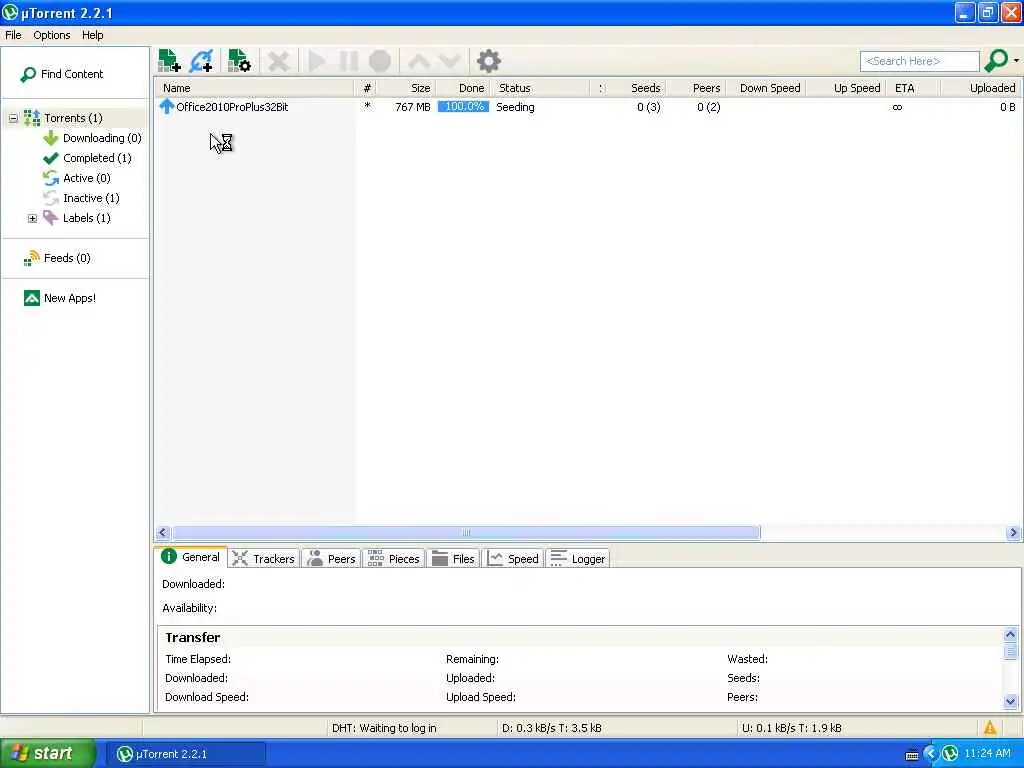This screenshot has width=1024, height=768.
Task: Click the green search magnifier icon
Action: 996,61
